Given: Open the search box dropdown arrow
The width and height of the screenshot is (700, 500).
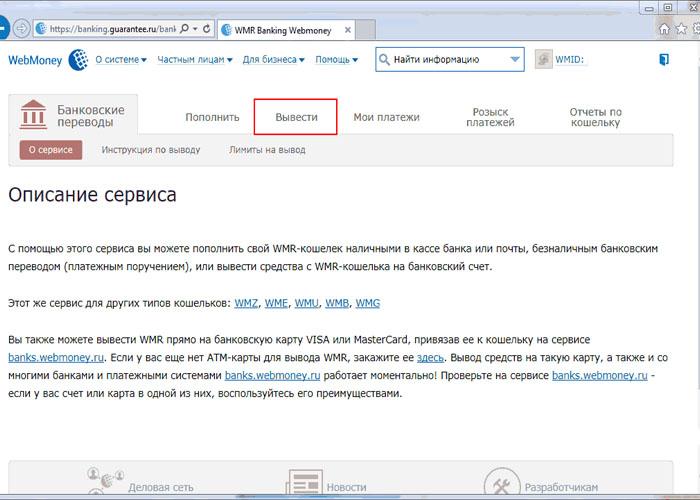Looking at the screenshot, I should 515,59.
